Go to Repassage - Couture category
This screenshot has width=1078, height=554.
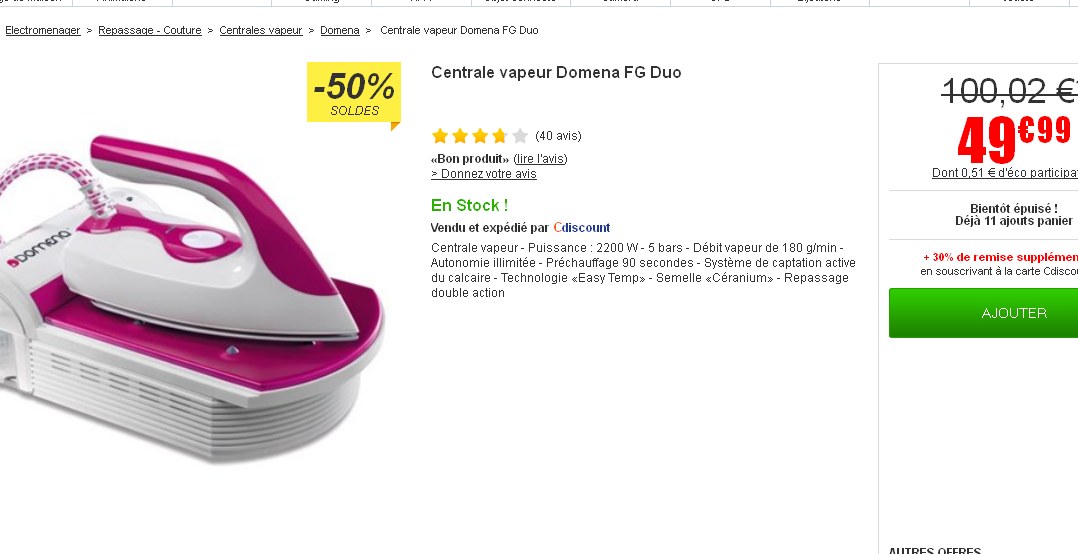[x=150, y=31]
